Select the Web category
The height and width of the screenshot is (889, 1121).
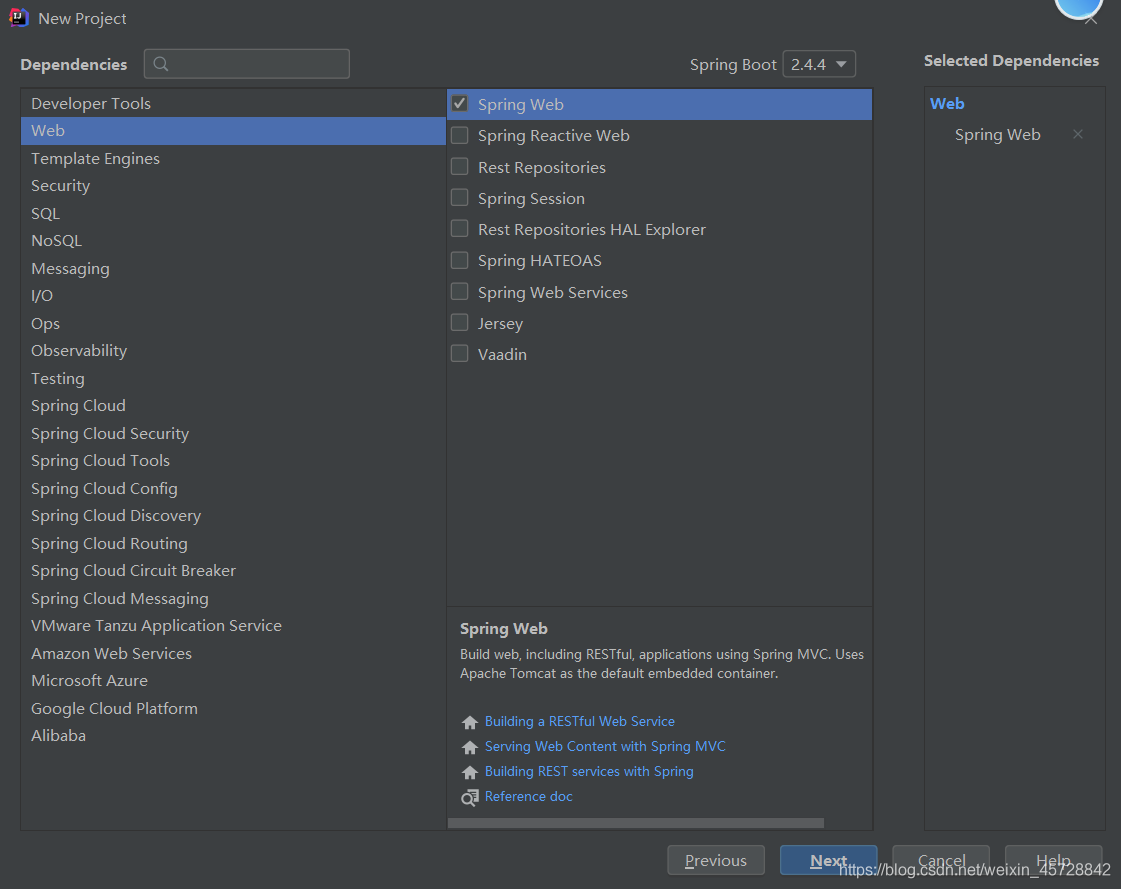point(233,131)
